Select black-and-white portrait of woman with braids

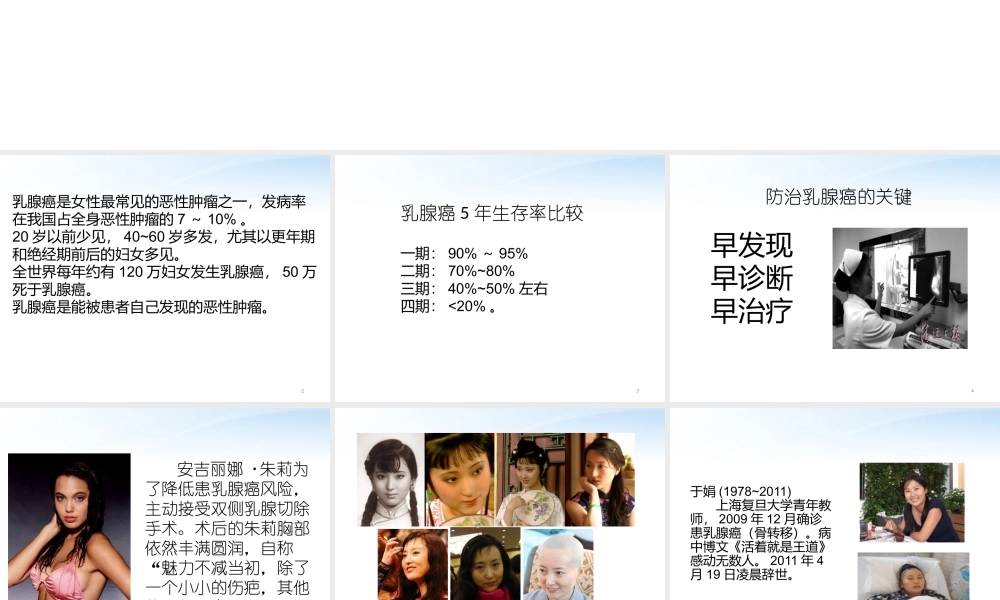pos(390,480)
